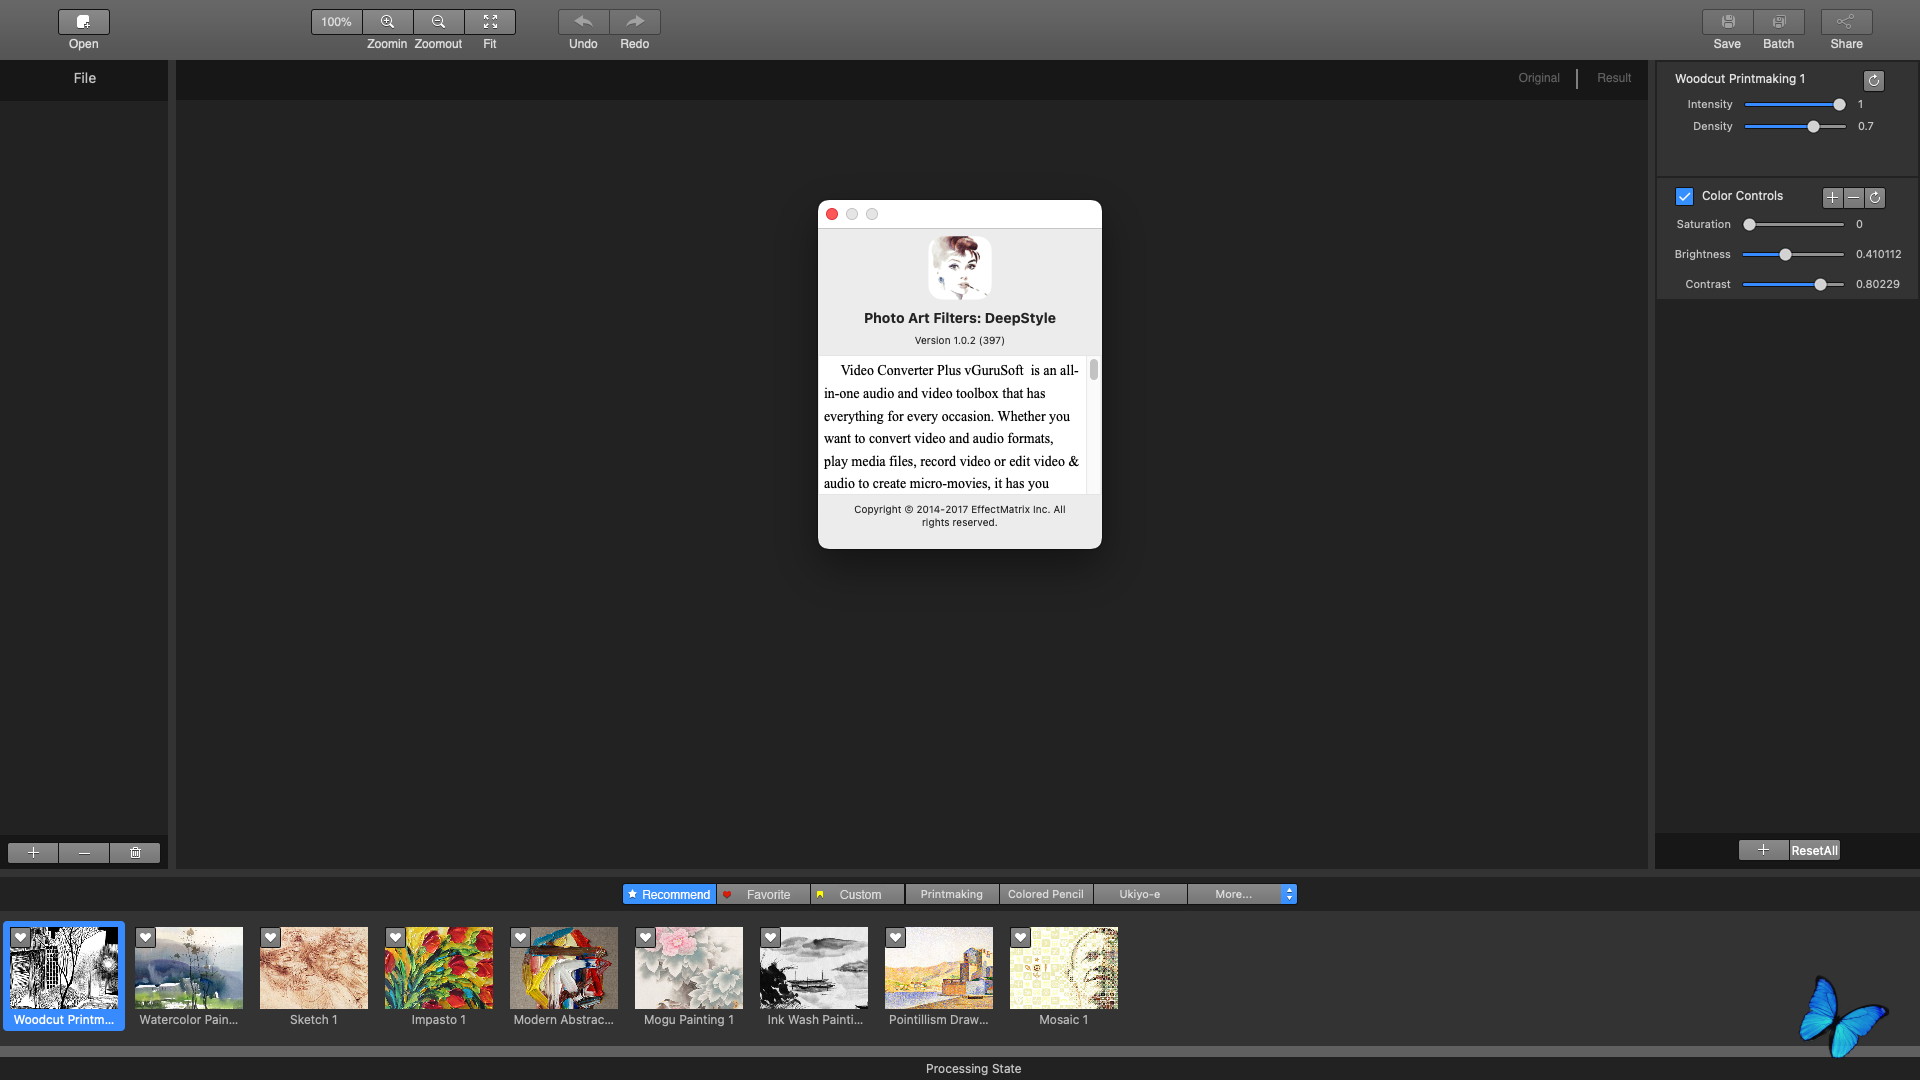The image size is (1920, 1080).
Task: Toggle favorite heart on Impasto 1
Action: 396,938
